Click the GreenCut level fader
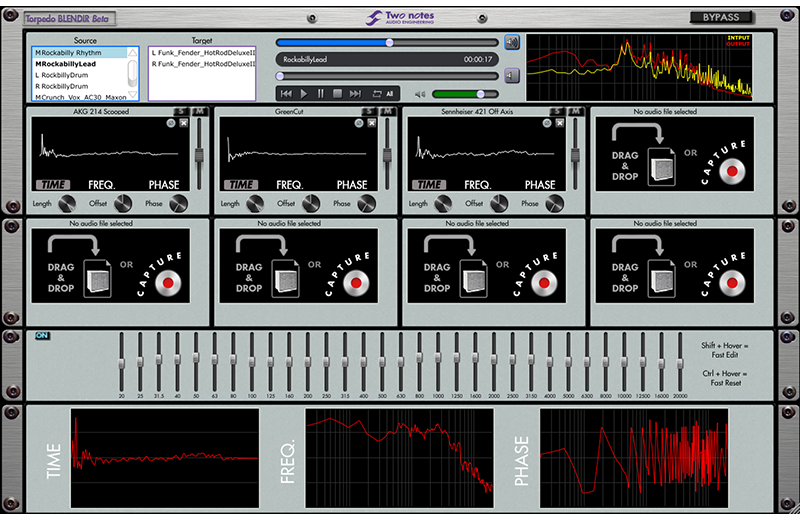Image resolution: width=800 pixels, height=520 pixels. (387, 155)
